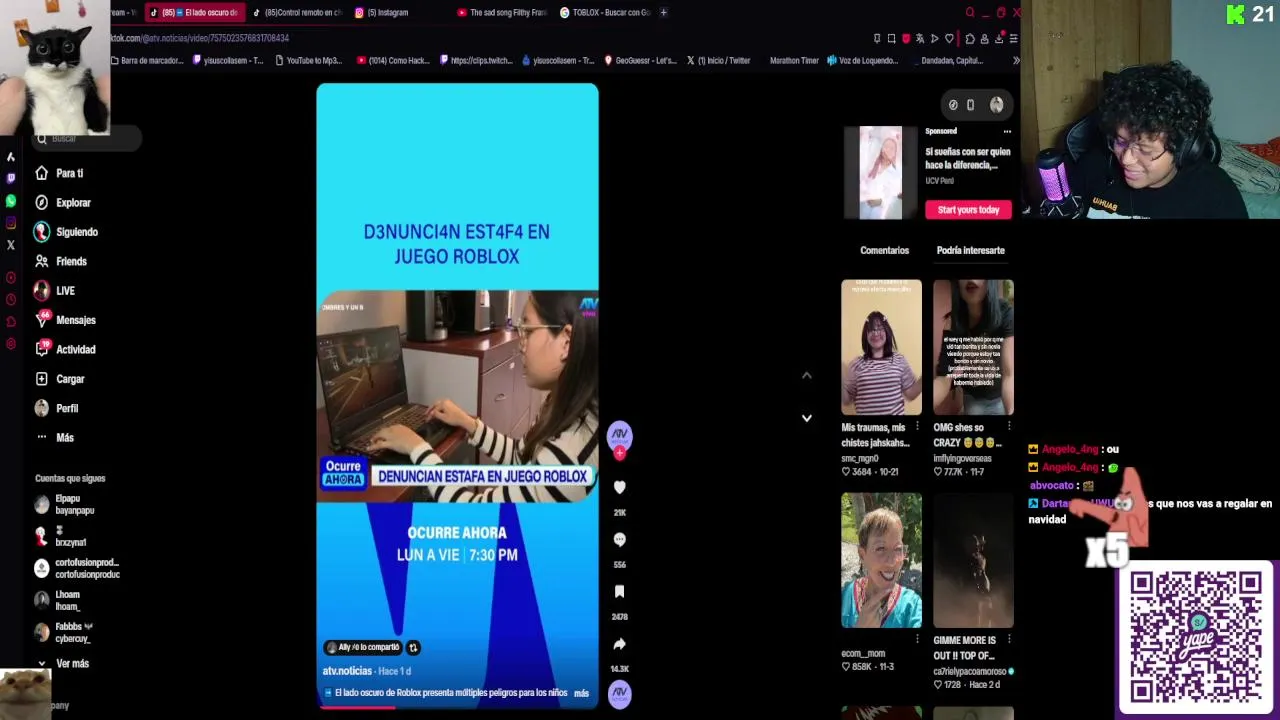Switch to TOBLOX Buscar con Google tab
Image resolution: width=1280 pixels, height=720 pixels.
pos(605,13)
